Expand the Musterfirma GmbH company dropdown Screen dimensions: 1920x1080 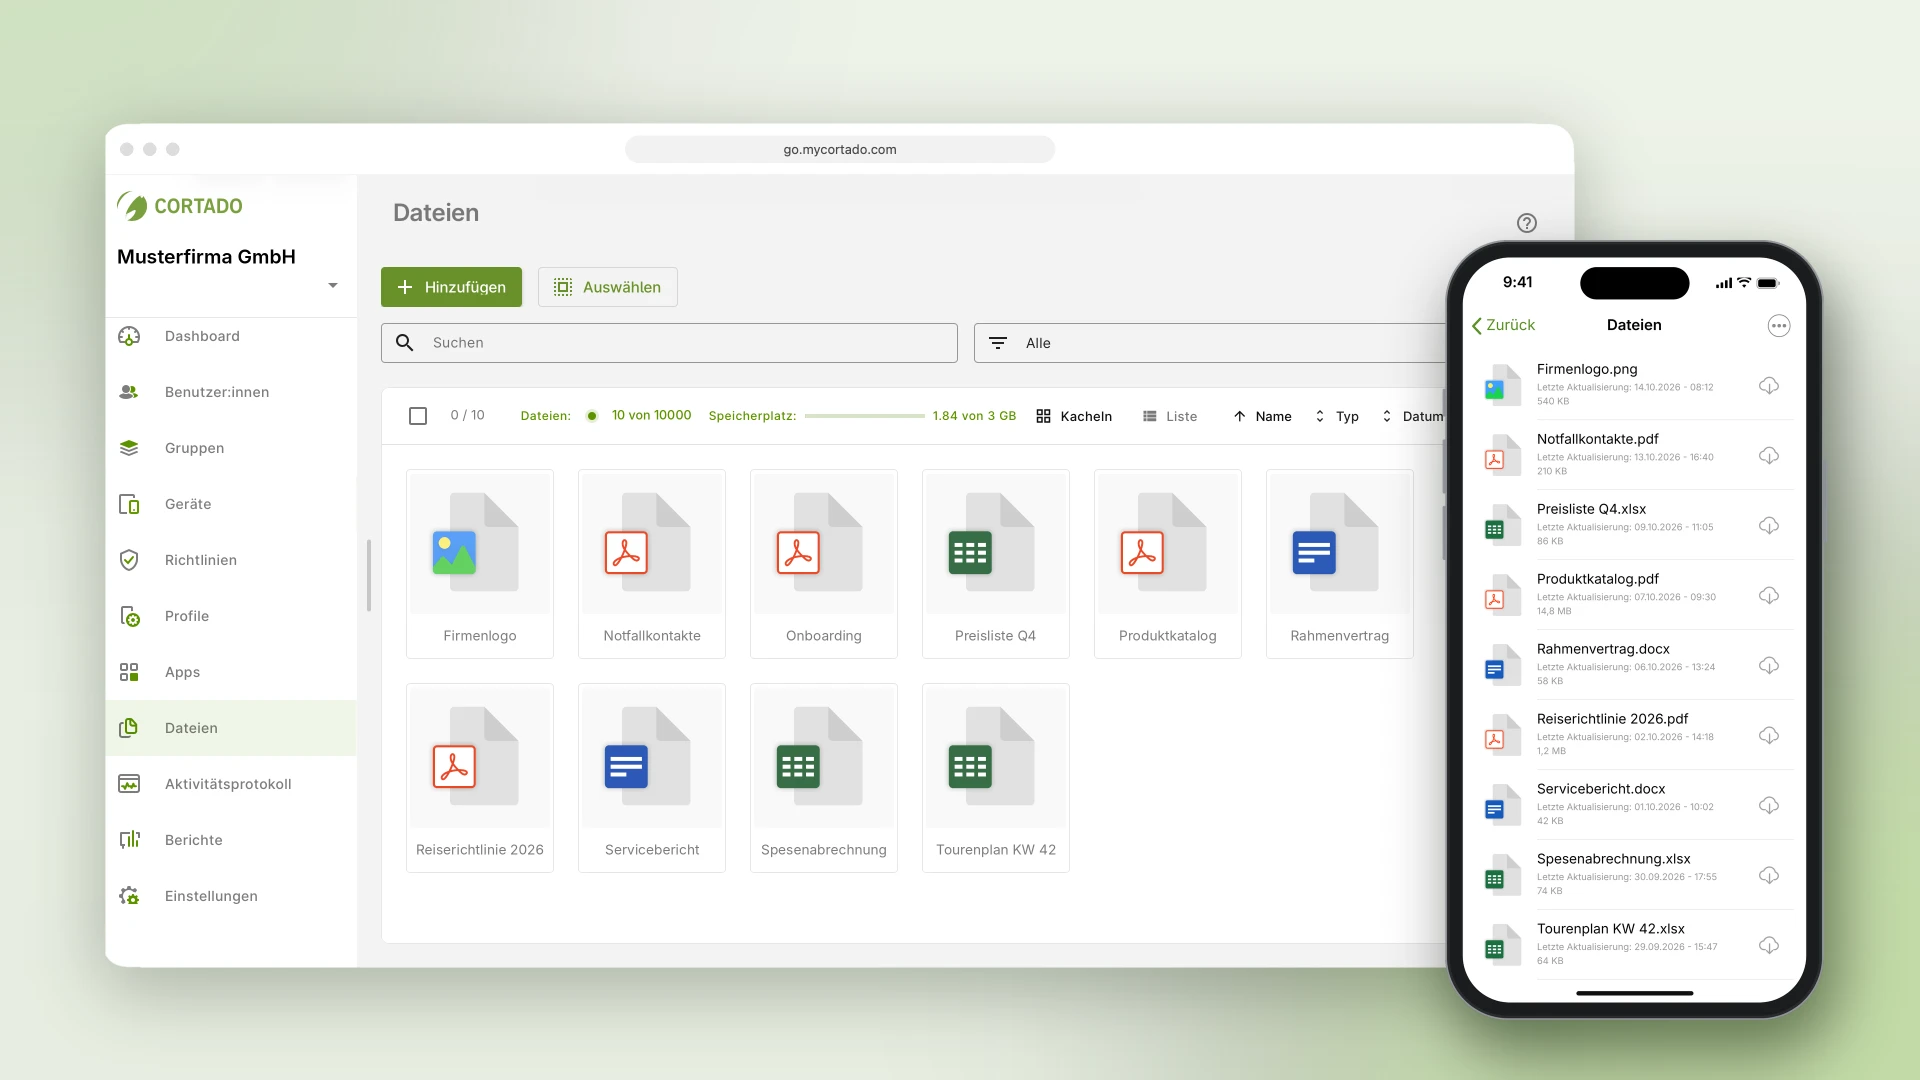coord(333,286)
